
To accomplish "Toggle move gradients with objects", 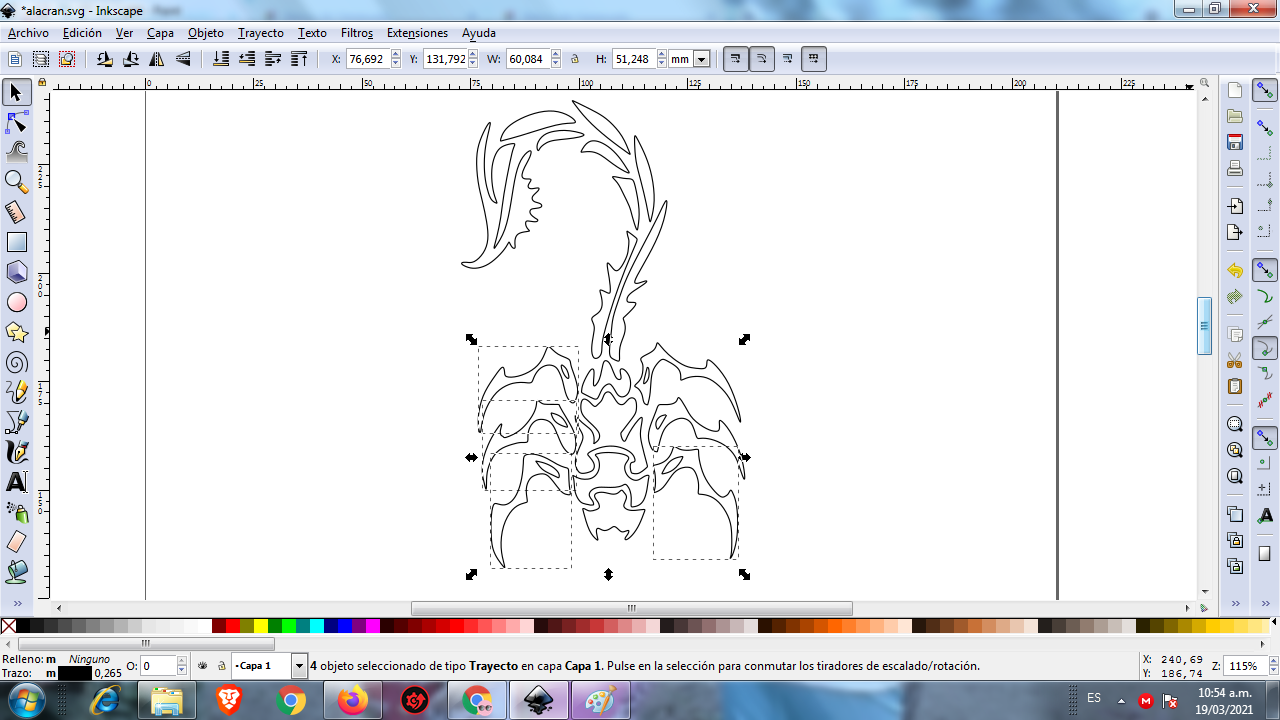I will pyautogui.click(x=787, y=59).
